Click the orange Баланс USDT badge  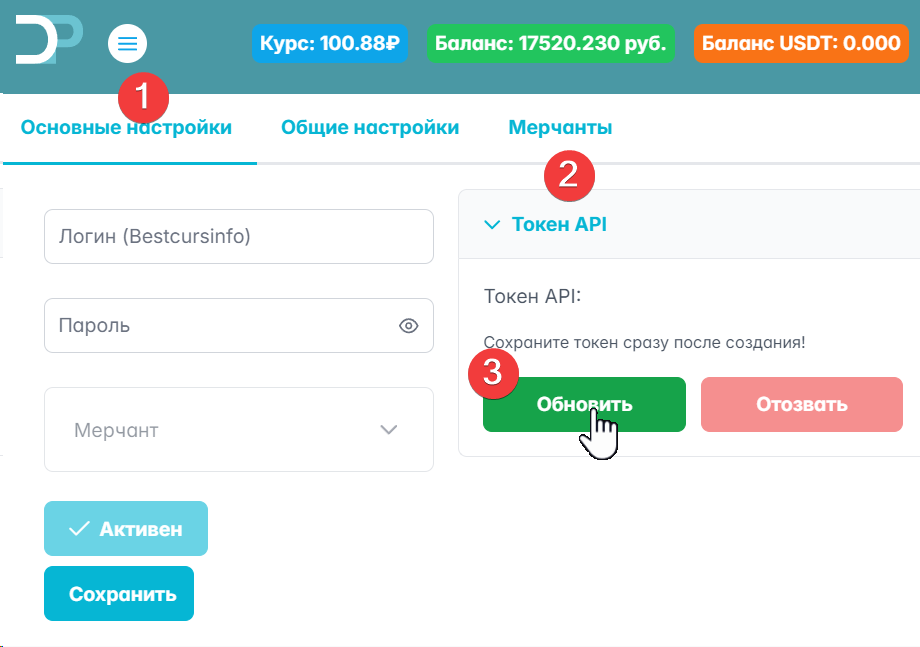coord(800,44)
